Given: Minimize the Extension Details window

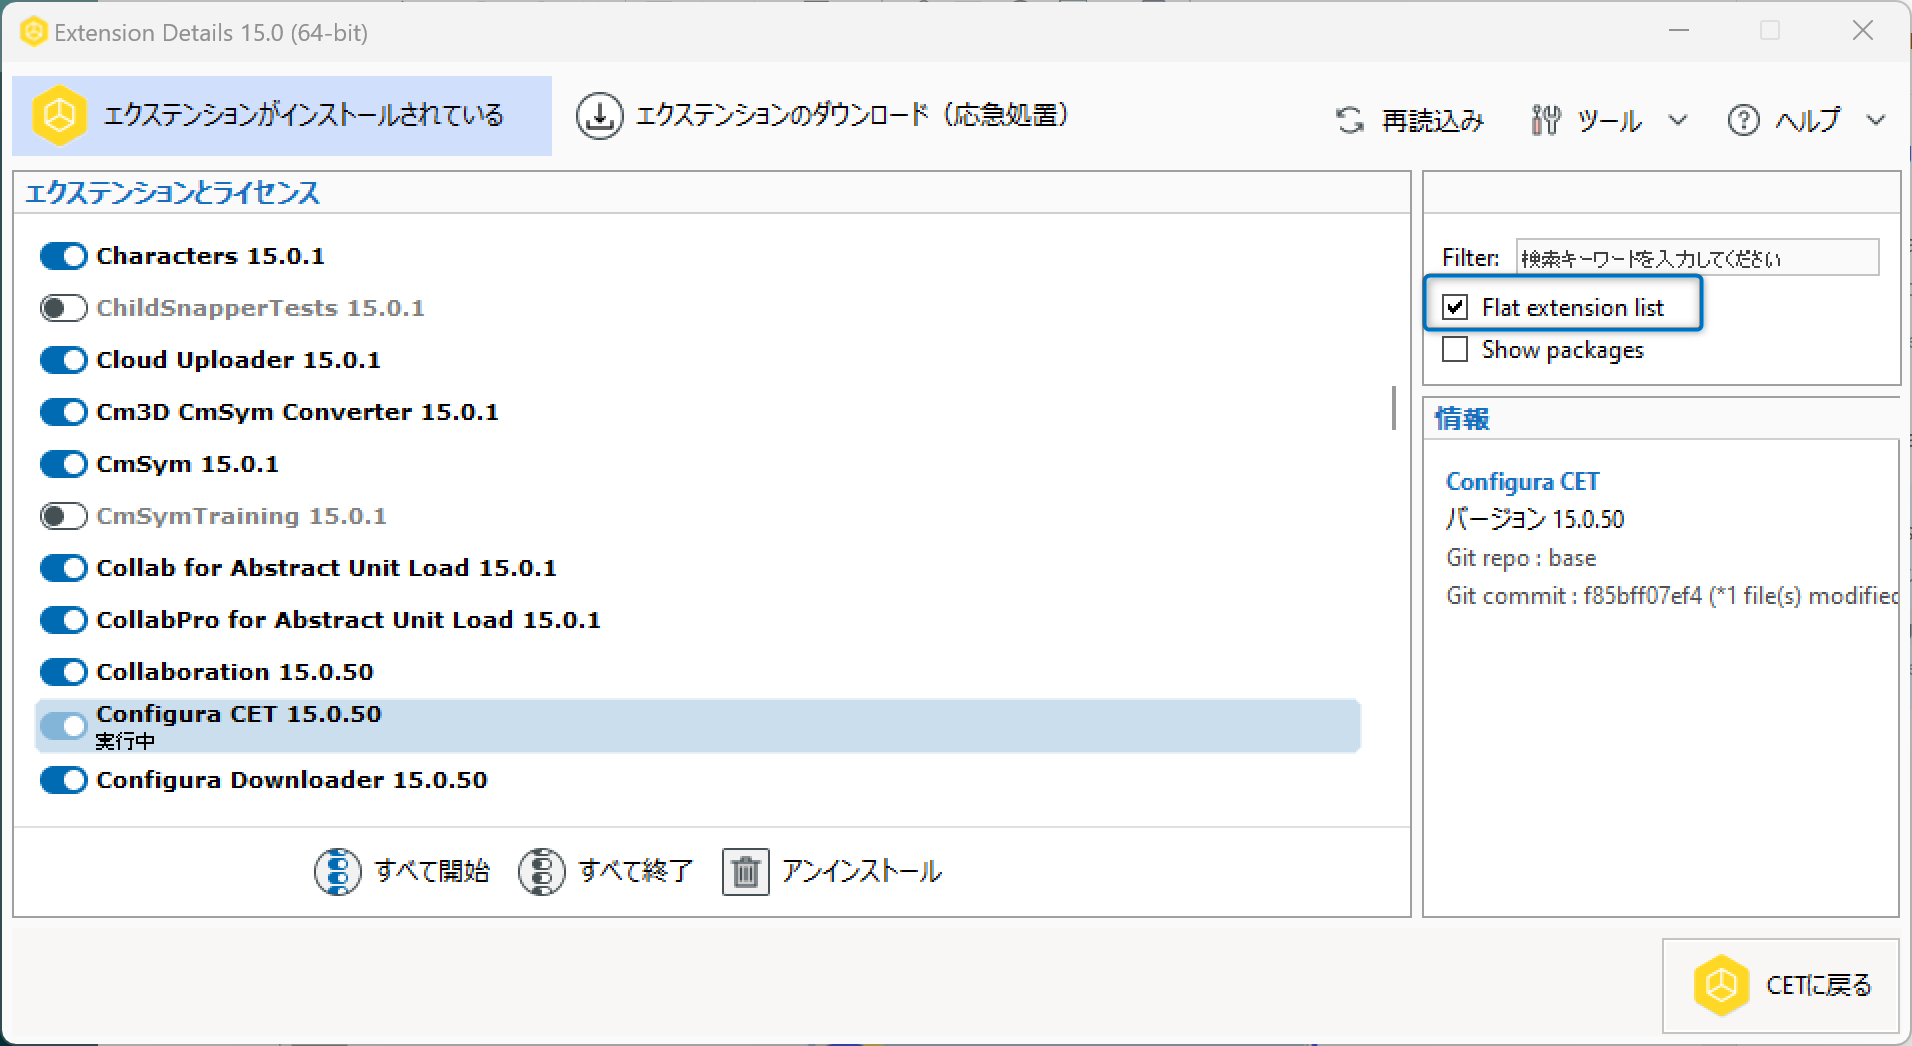Looking at the screenshot, I should click(1679, 31).
